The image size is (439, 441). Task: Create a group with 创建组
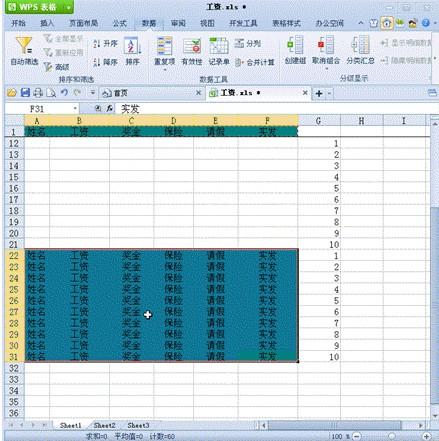point(295,50)
